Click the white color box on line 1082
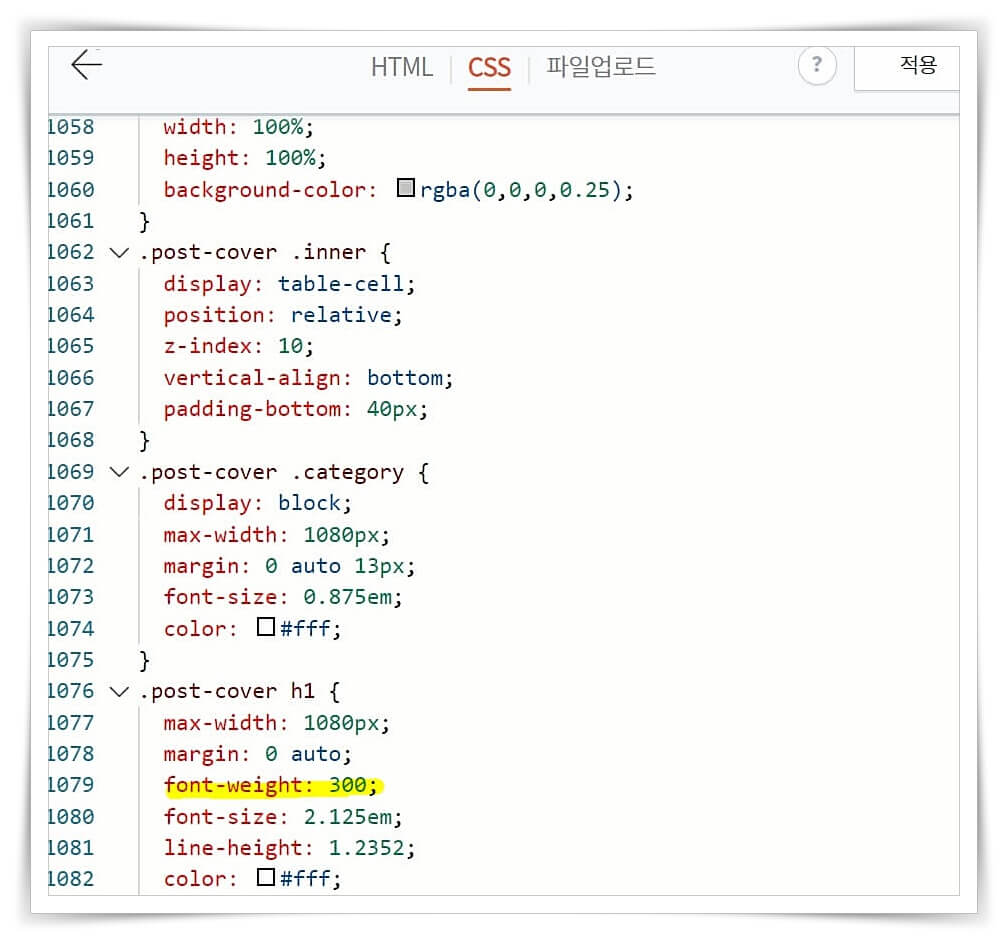1008x944 pixels. coord(265,877)
